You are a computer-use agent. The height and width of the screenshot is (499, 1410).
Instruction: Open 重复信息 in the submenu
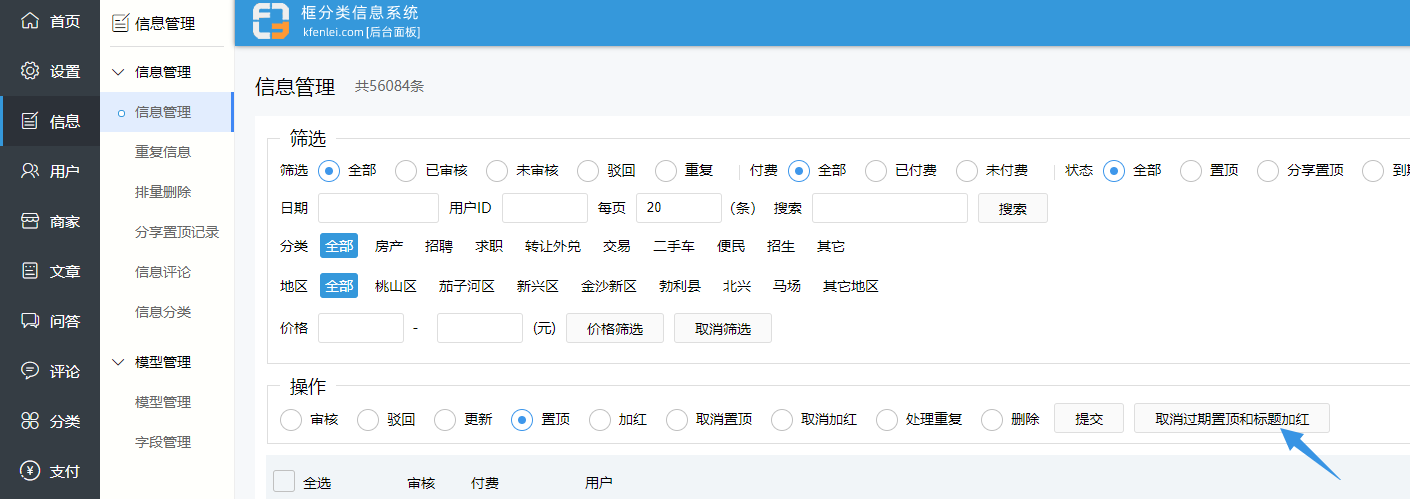click(163, 152)
